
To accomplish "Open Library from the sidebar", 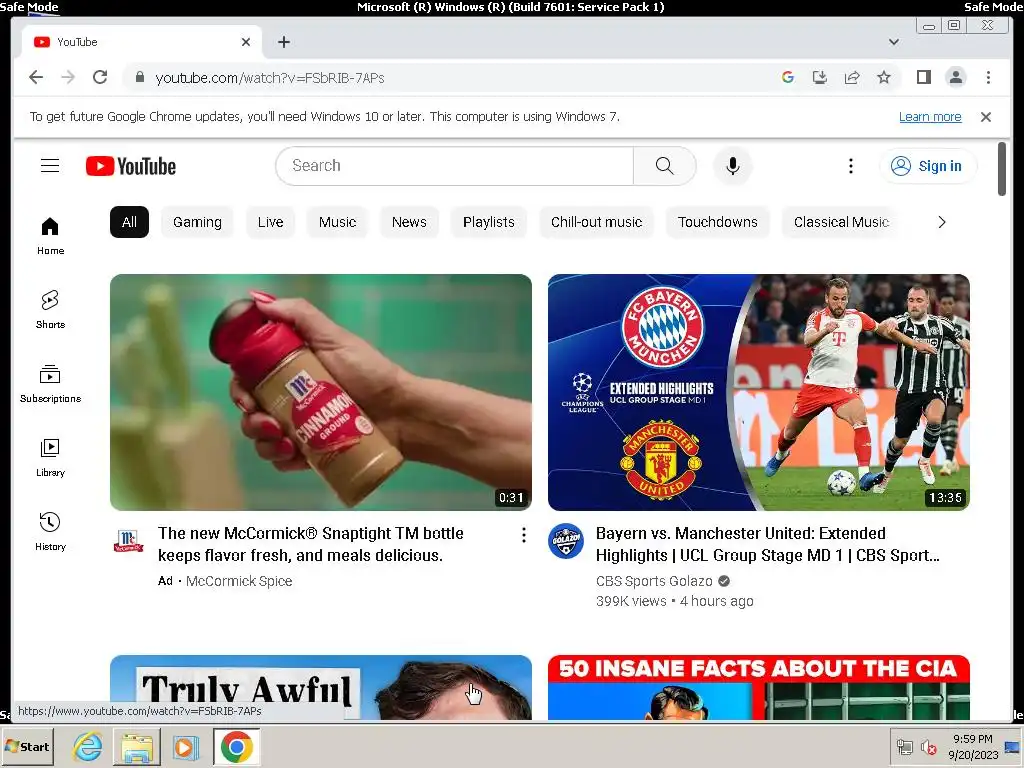I will click(50, 458).
